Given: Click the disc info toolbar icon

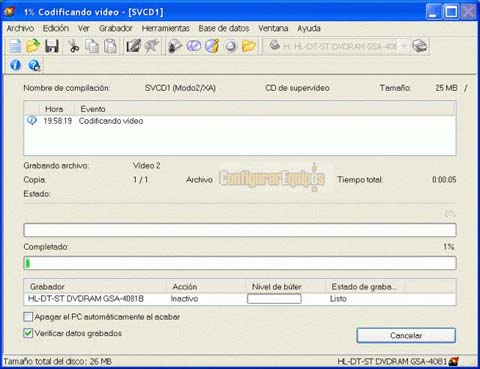Looking at the screenshot, I should click(212, 46).
